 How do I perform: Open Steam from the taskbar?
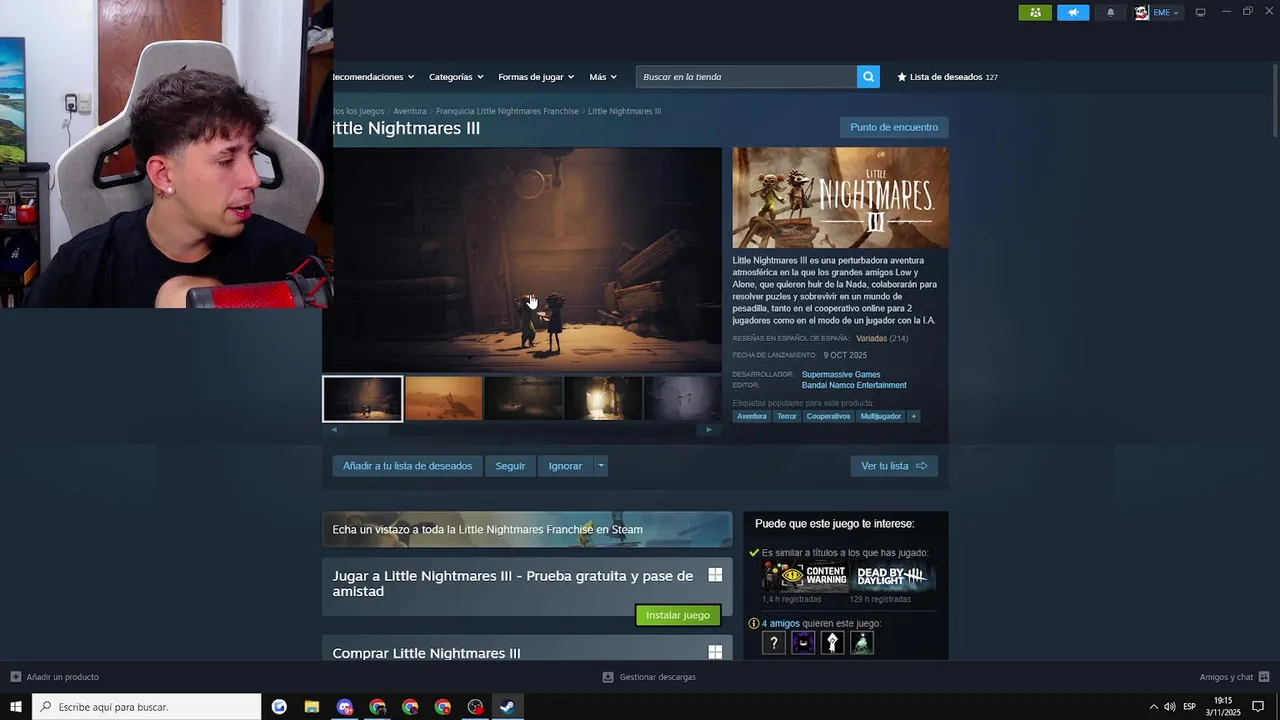(508, 707)
